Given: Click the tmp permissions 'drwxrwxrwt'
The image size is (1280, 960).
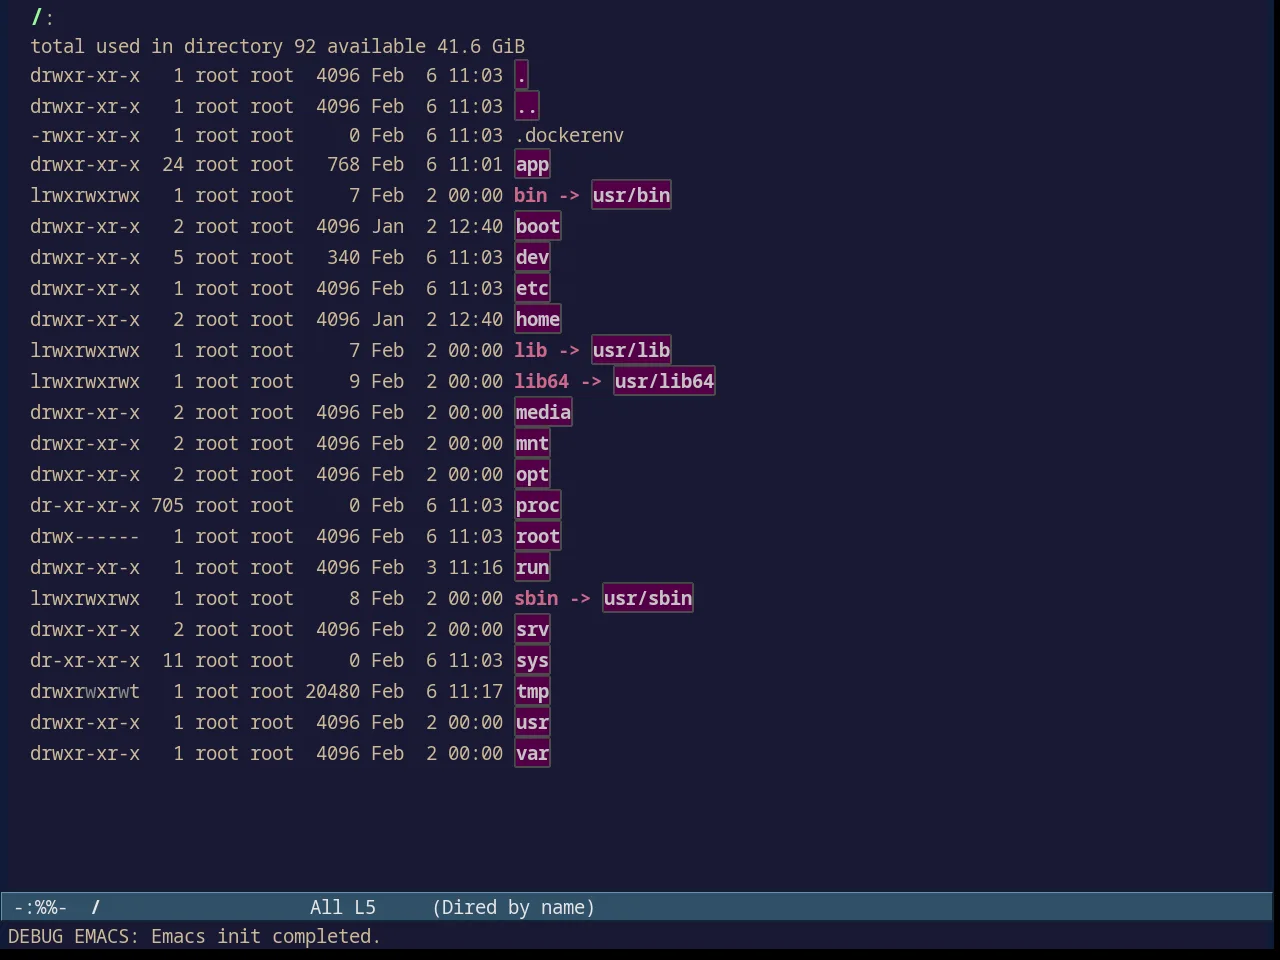Looking at the screenshot, I should 85,691.
